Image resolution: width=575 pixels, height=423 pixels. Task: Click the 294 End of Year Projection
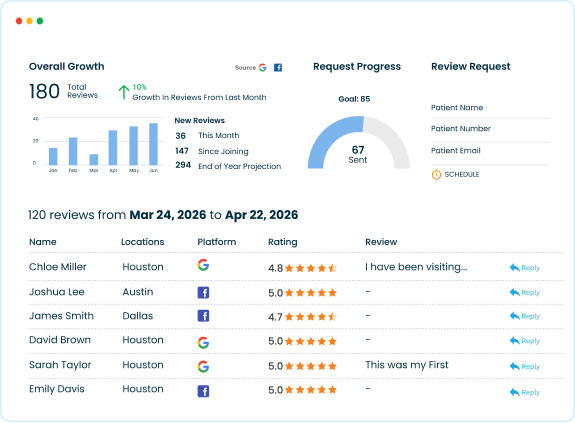pos(228,166)
